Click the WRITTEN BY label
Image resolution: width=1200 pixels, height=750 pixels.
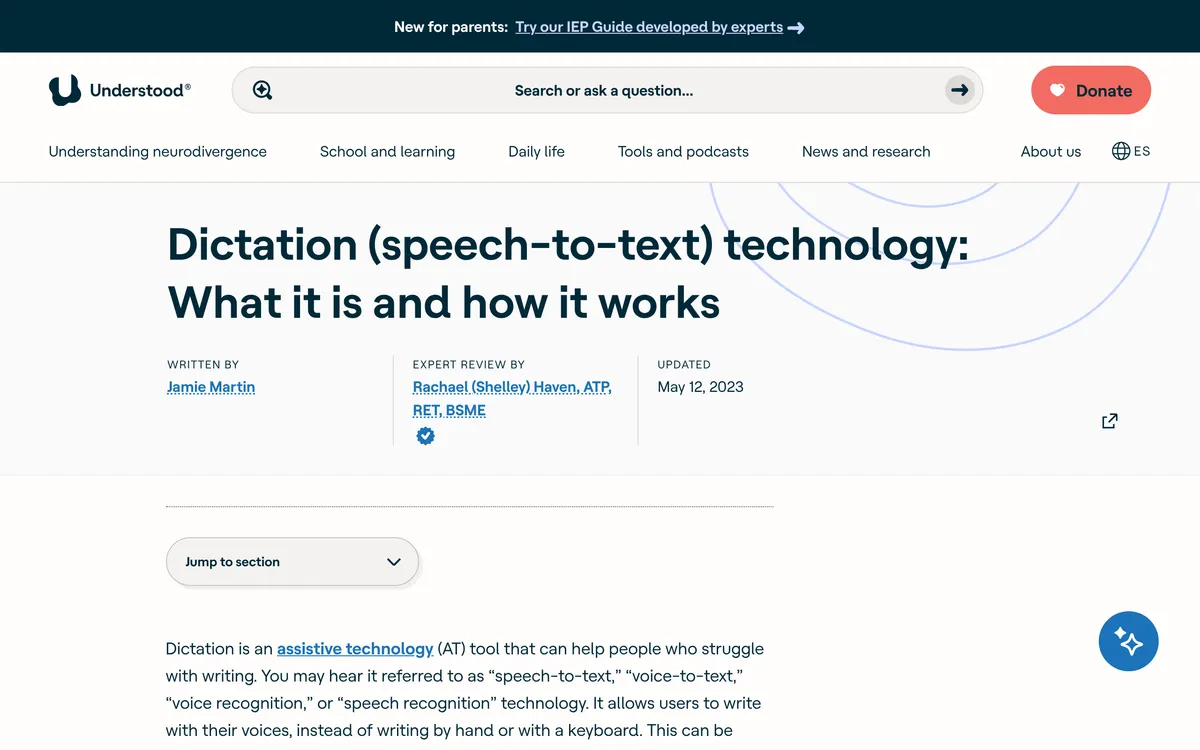(203, 364)
